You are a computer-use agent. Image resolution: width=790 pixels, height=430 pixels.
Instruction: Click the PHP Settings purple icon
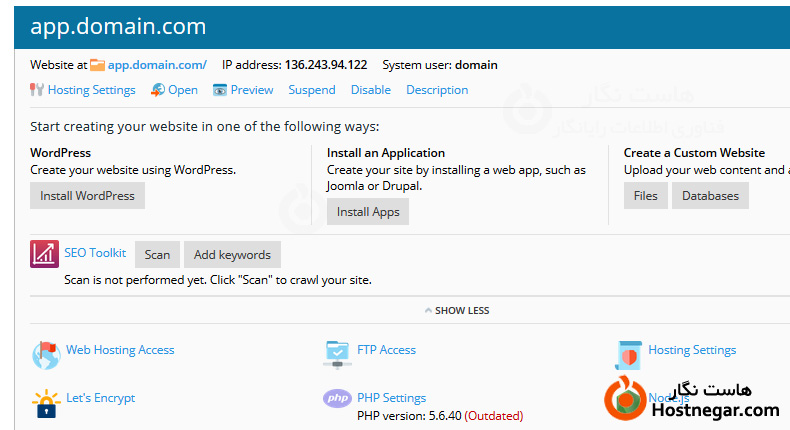pos(338,398)
